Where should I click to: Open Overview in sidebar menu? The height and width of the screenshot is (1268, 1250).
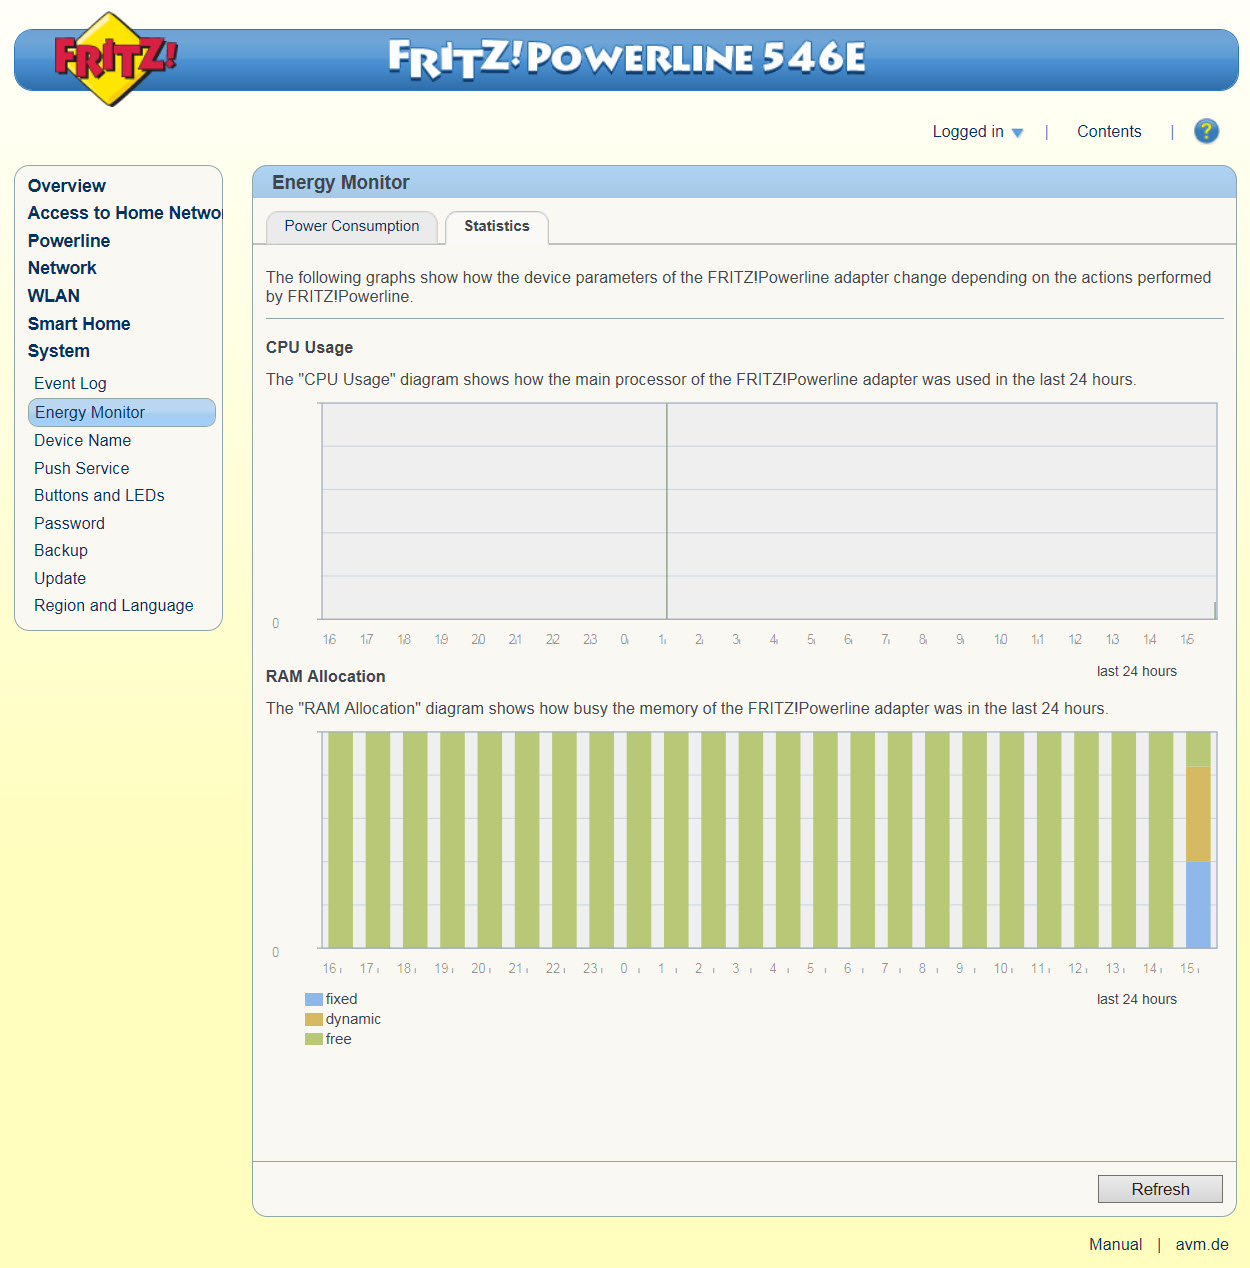coord(66,186)
